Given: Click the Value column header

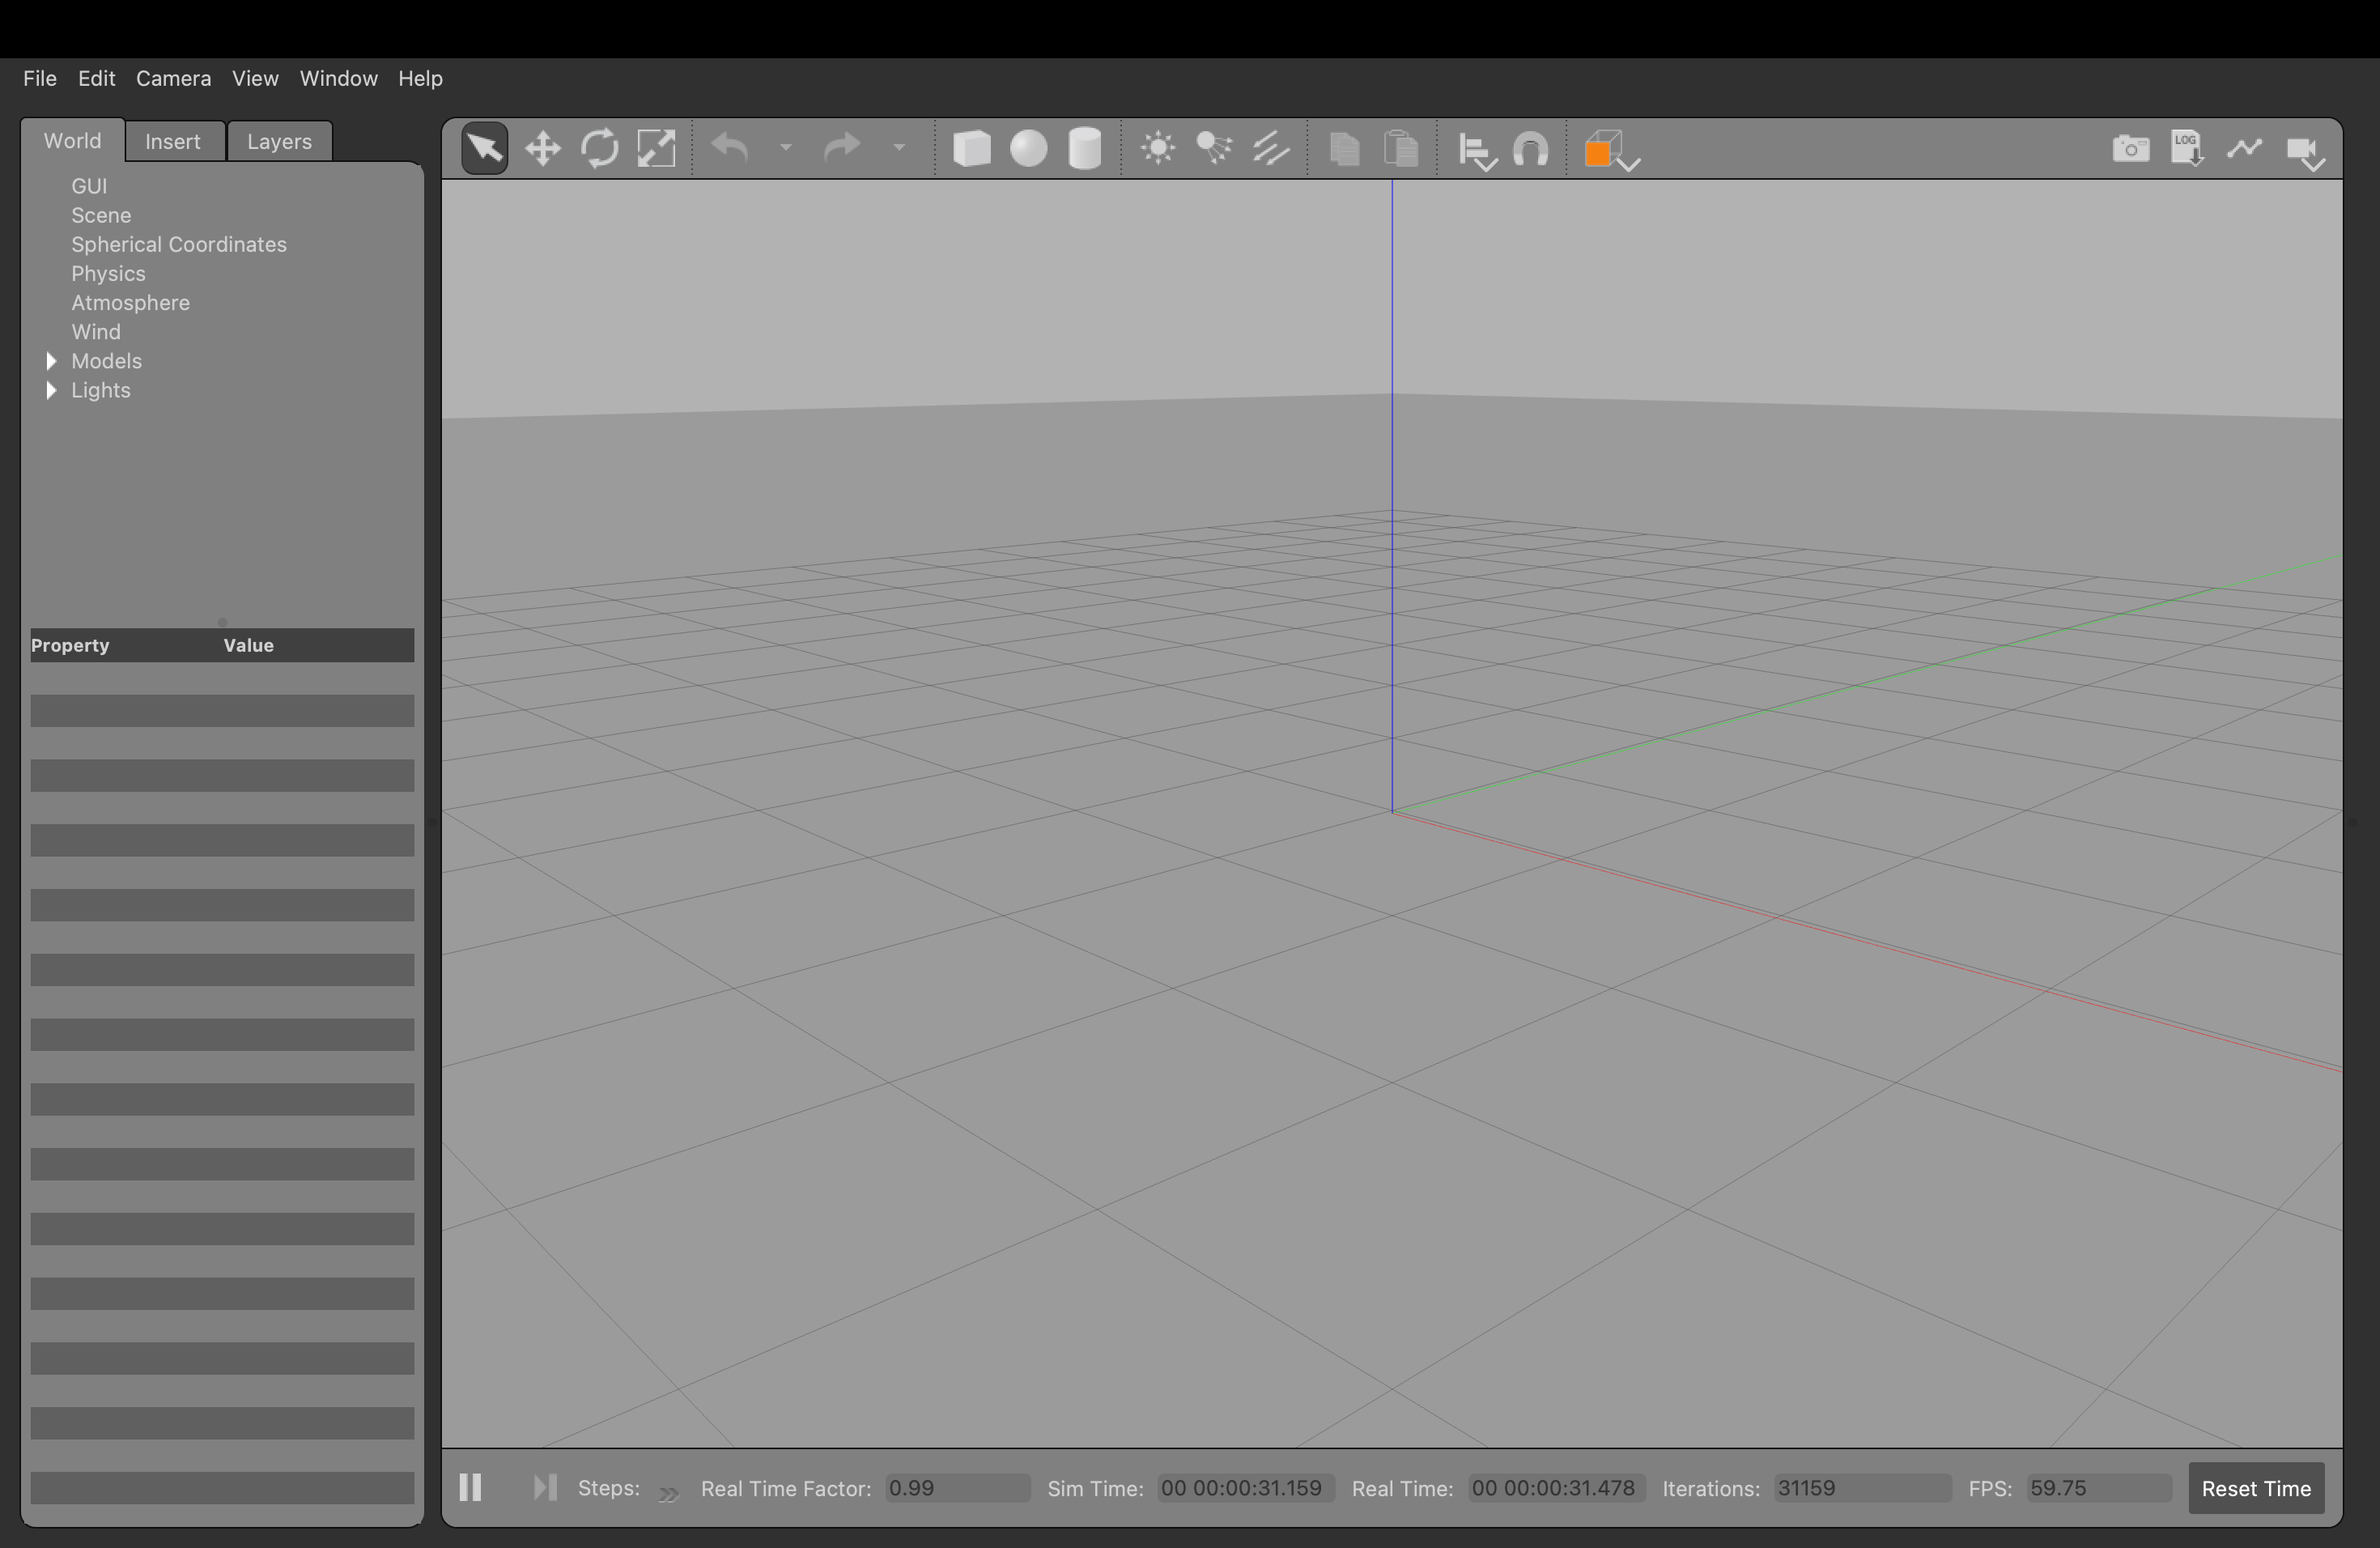Looking at the screenshot, I should 249,645.
